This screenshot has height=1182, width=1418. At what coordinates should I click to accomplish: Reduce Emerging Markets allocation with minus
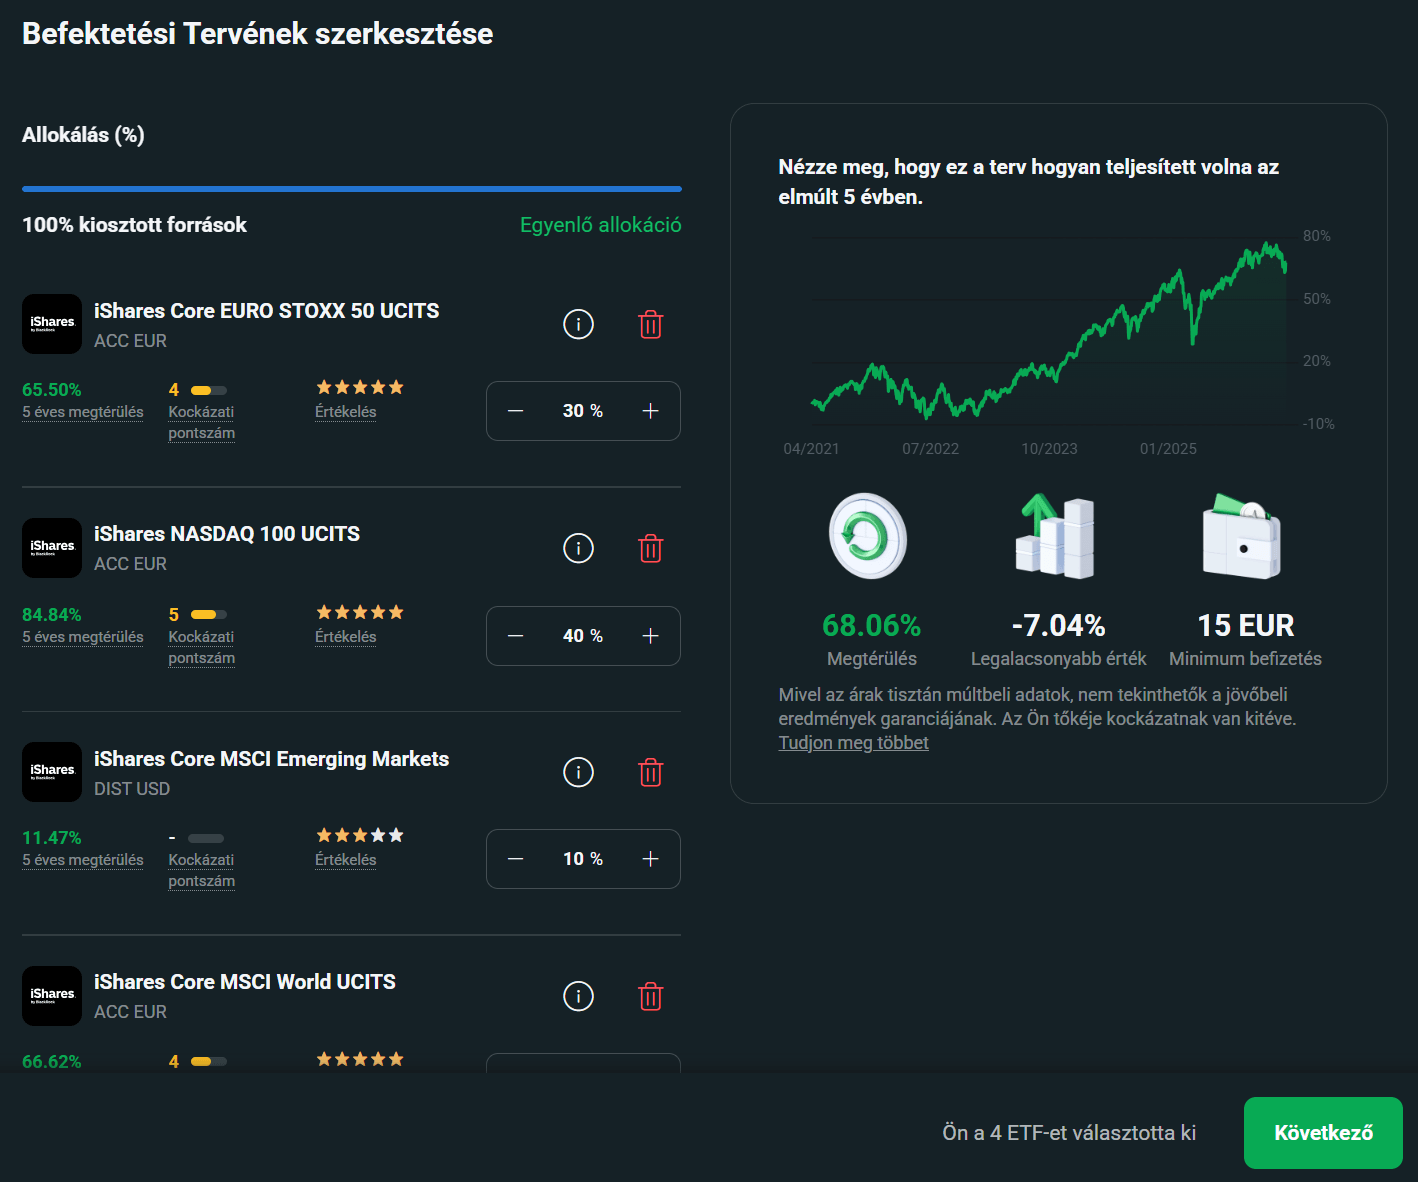click(x=516, y=859)
